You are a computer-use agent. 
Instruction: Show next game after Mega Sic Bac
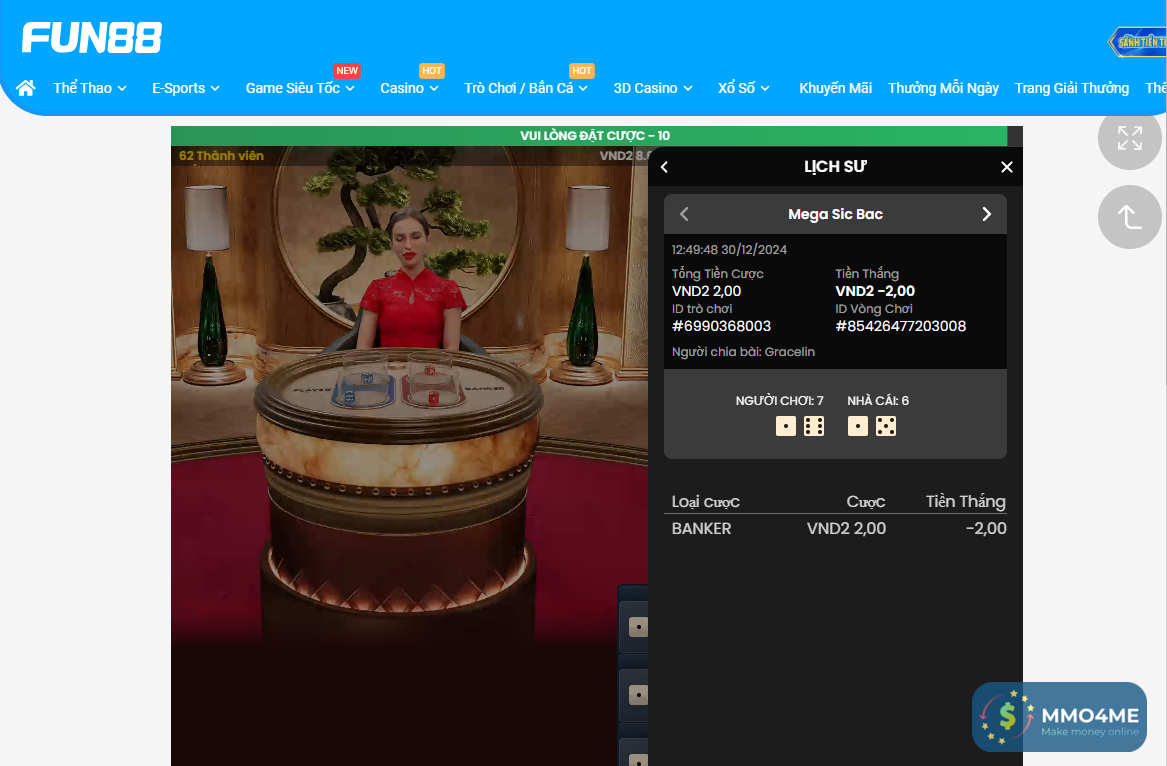pyautogui.click(x=986, y=214)
